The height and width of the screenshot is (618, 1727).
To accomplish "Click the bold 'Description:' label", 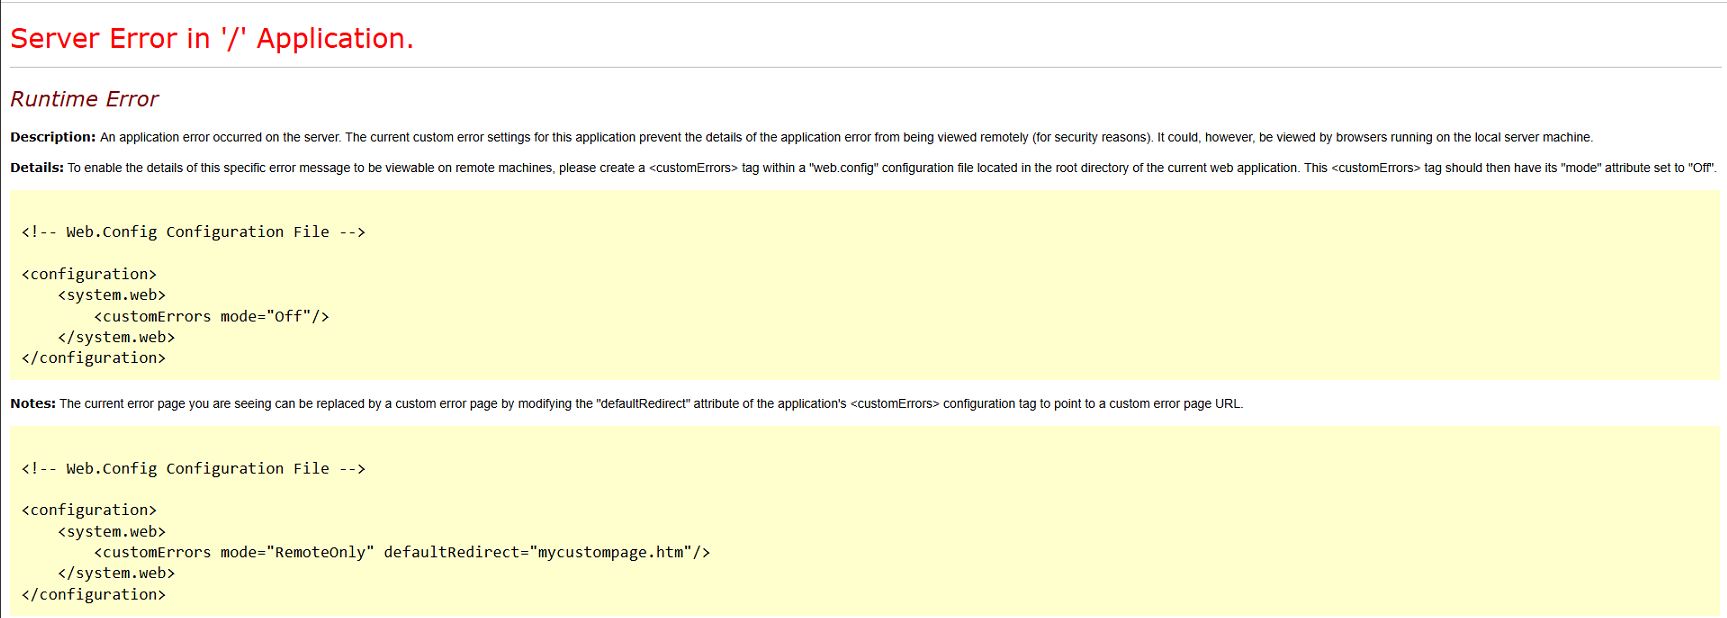I will (x=53, y=137).
